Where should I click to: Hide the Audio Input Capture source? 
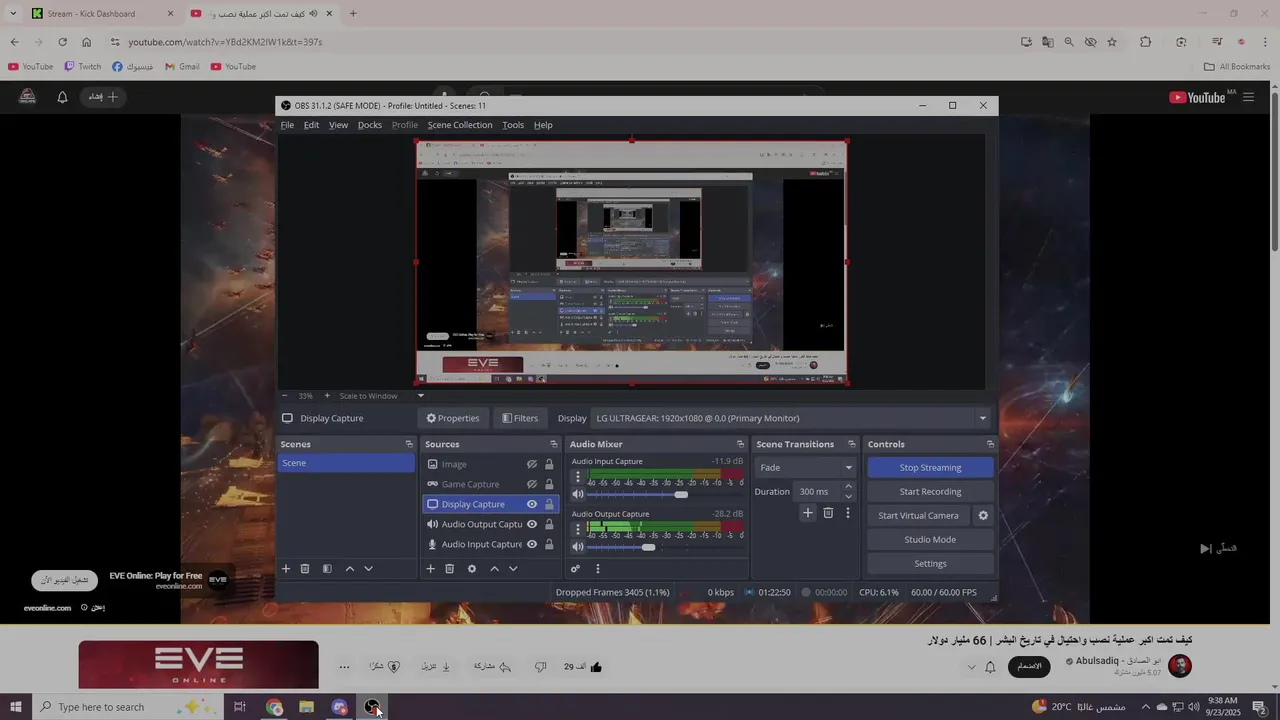click(x=532, y=544)
